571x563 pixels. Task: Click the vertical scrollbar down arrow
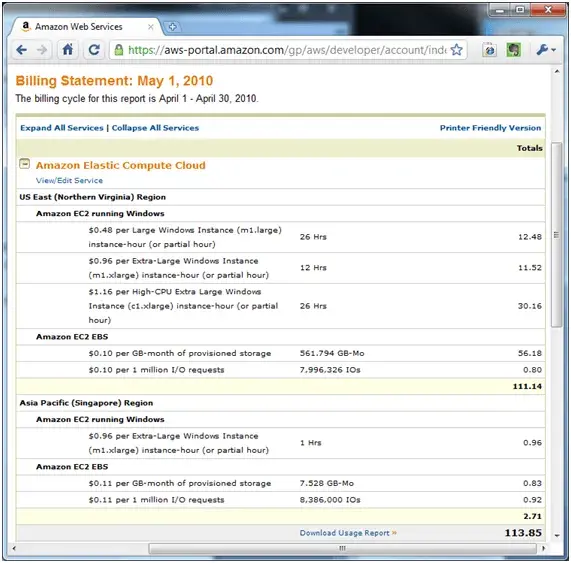[557, 535]
